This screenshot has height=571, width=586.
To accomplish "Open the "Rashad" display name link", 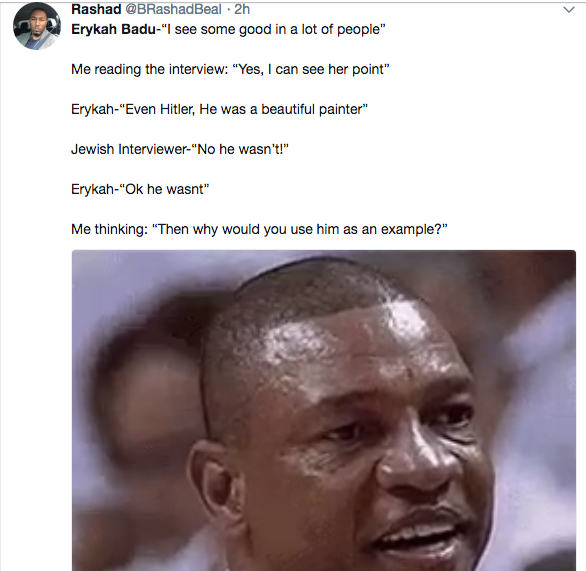I will pos(96,9).
